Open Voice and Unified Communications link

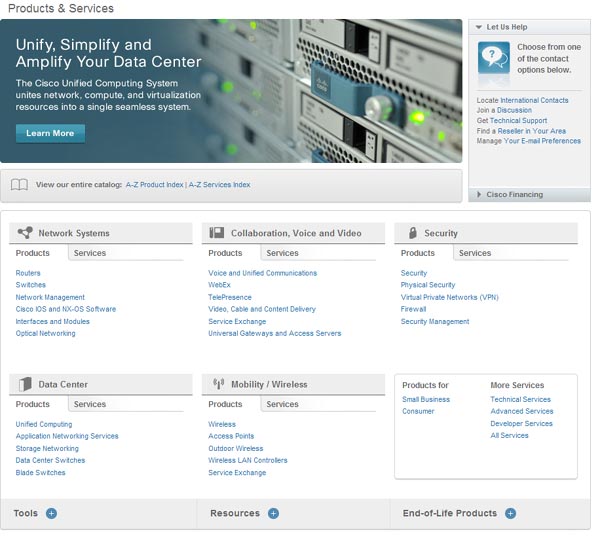262,273
